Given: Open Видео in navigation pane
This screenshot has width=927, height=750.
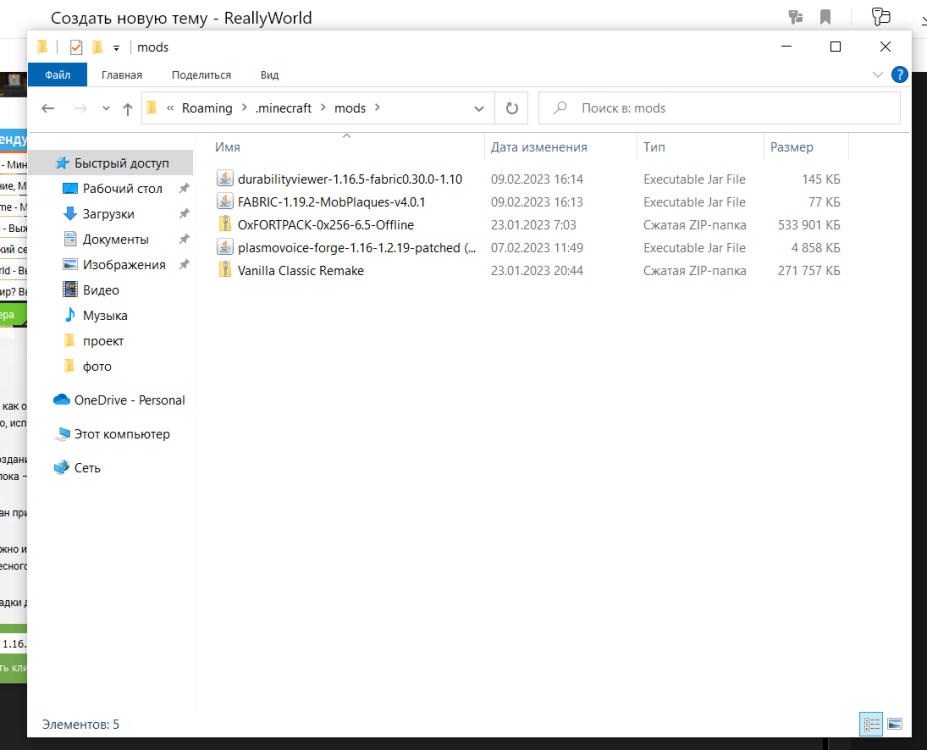Looking at the screenshot, I should (x=101, y=290).
